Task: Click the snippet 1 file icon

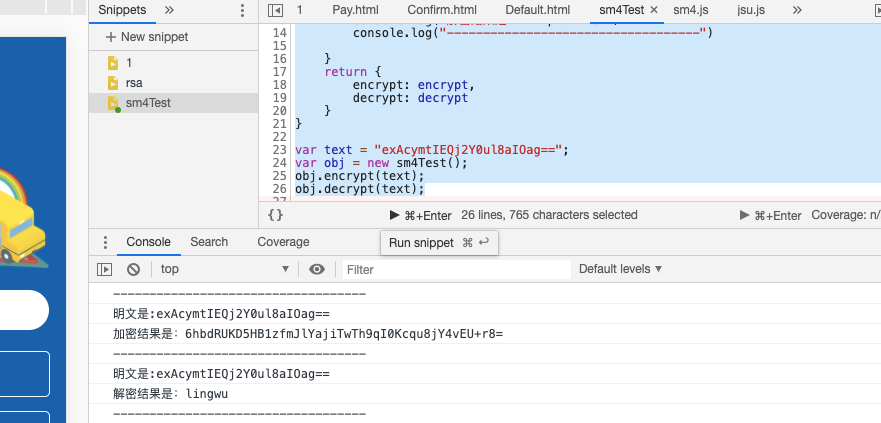Action: [113, 63]
